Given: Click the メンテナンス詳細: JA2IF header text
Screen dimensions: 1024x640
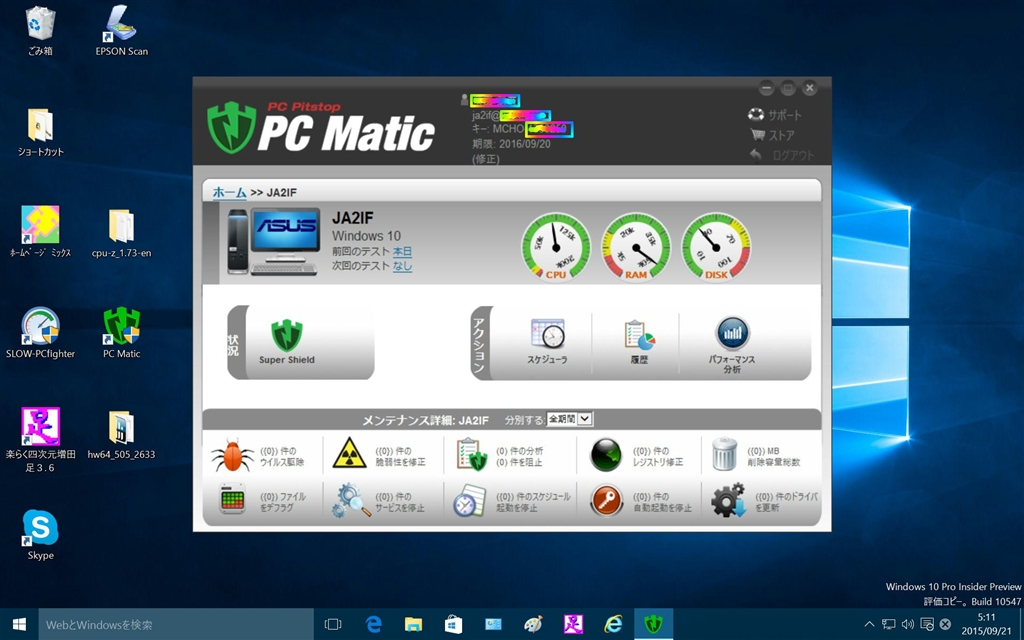Looking at the screenshot, I should click(x=425, y=420).
